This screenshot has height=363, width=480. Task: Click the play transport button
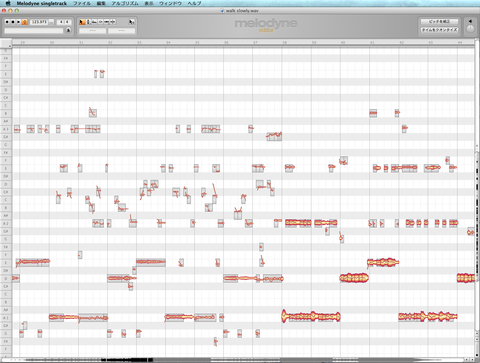point(18,22)
